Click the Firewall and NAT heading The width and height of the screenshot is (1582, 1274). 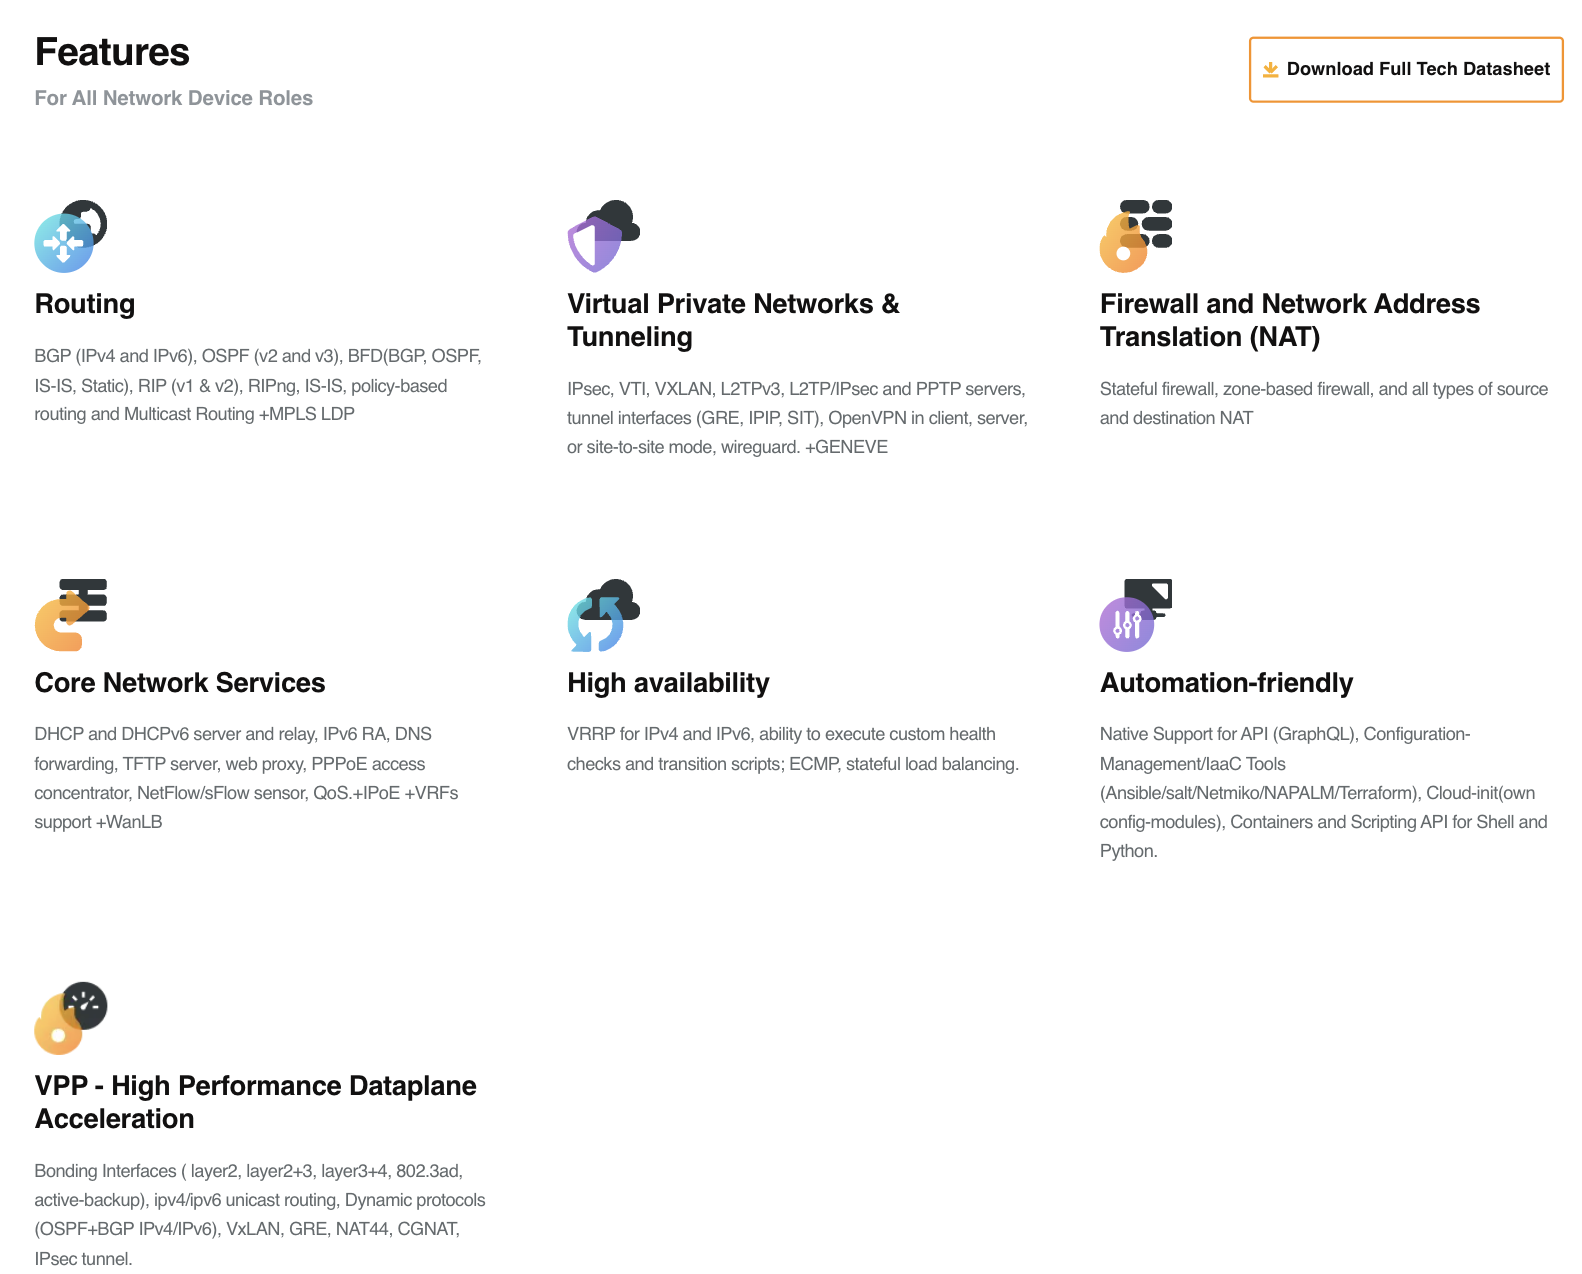click(x=1289, y=320)
